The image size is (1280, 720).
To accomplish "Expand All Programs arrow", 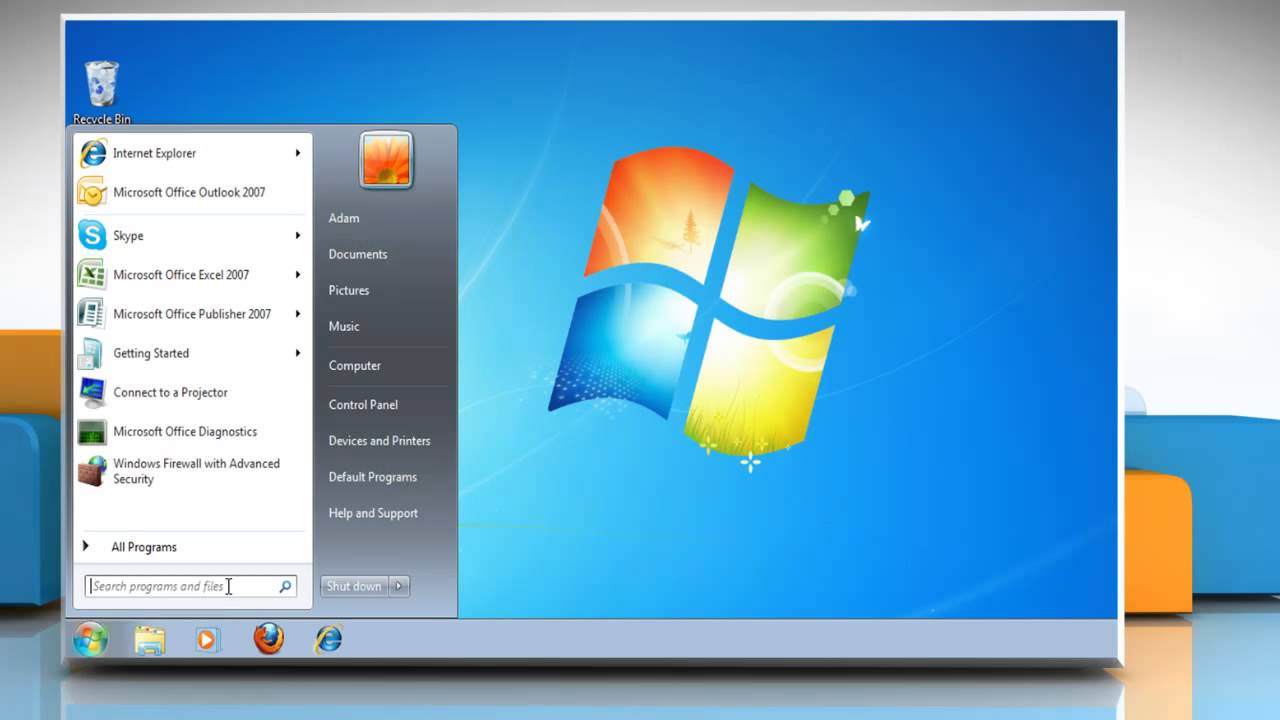I will [86, 546].
